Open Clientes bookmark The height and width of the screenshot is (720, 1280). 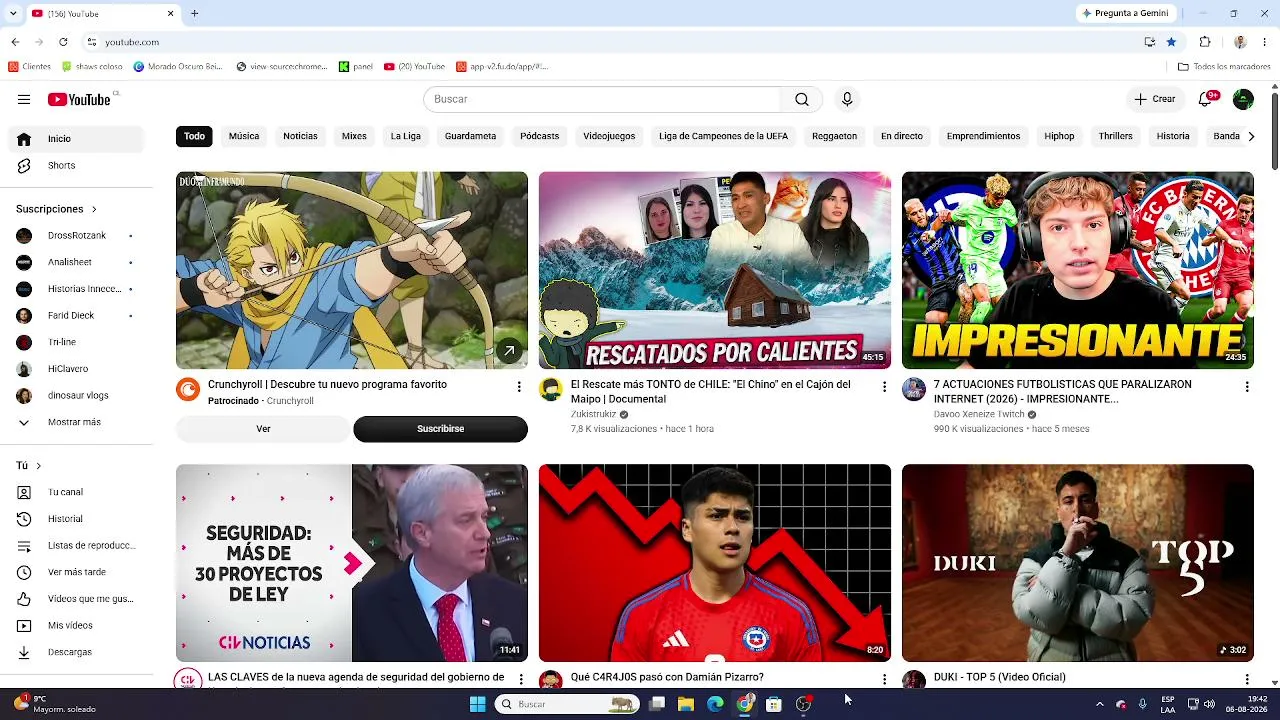(29, 67)
